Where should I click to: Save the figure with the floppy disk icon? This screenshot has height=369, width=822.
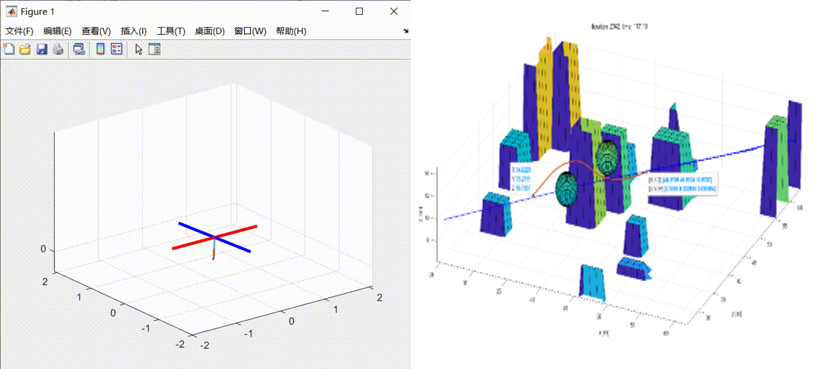[x=42, y=49]
